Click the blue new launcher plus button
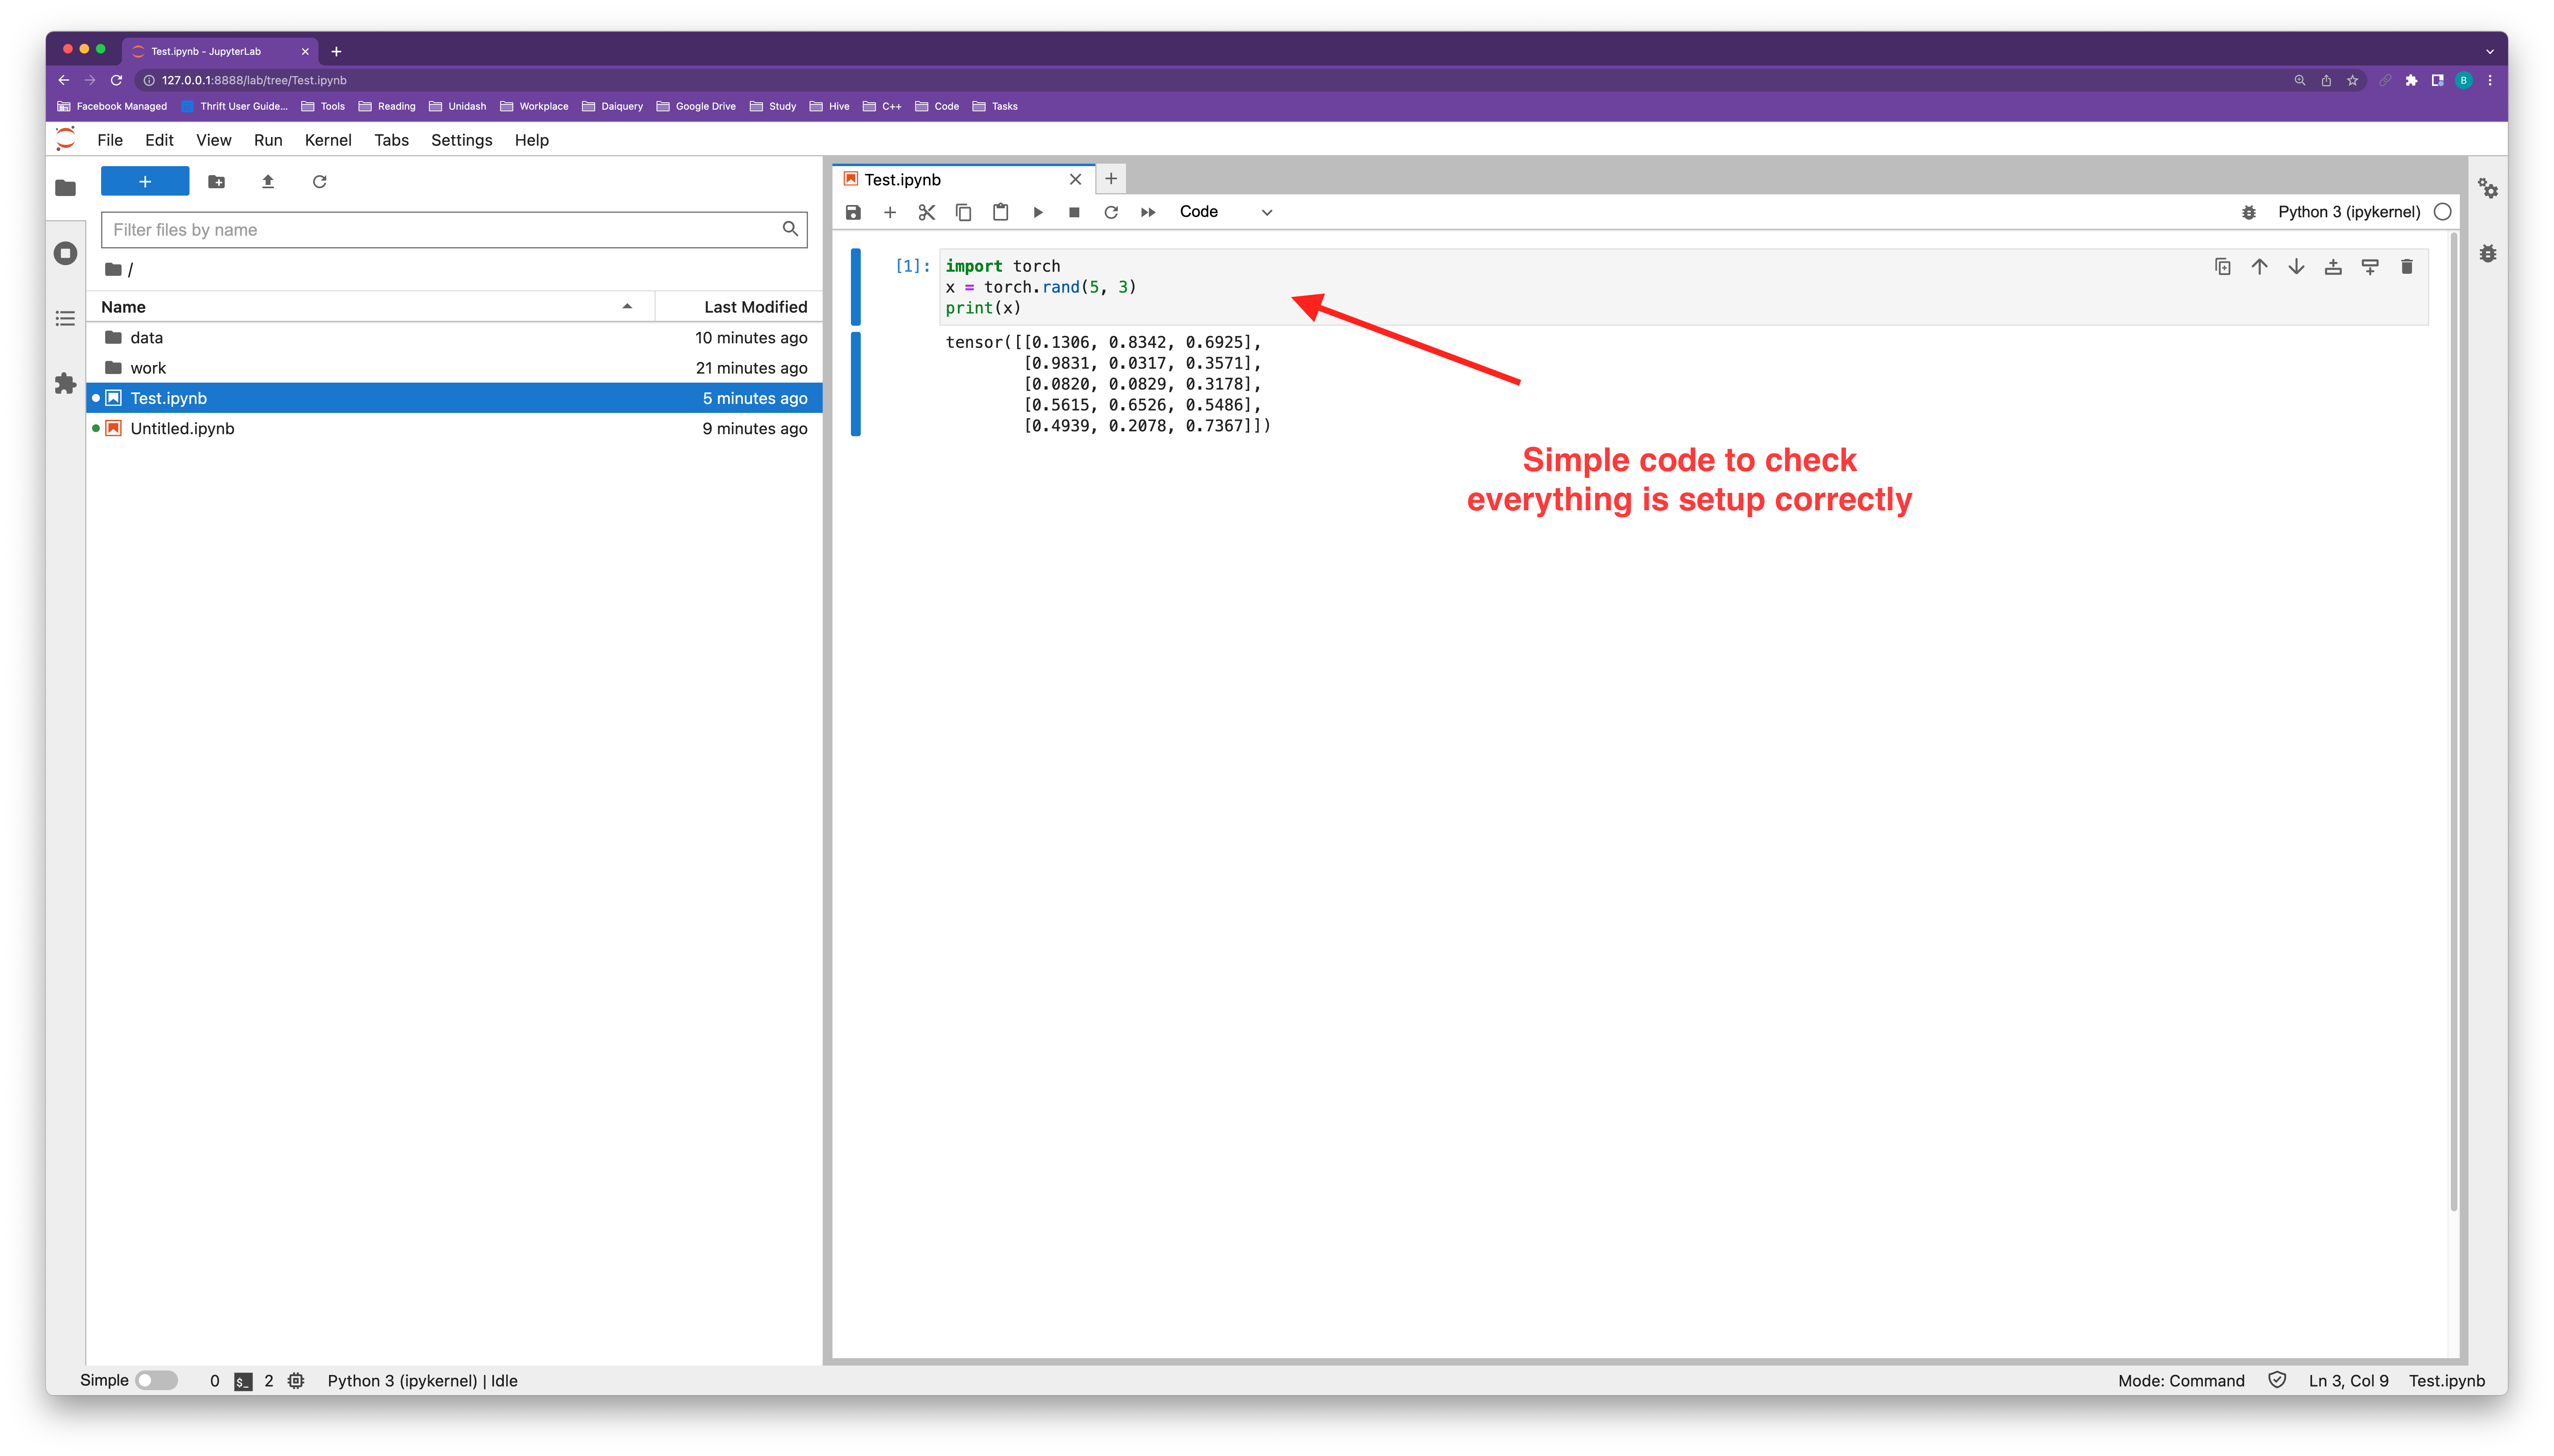This screenshot has width=2554, height=1456. coord(145,181)
